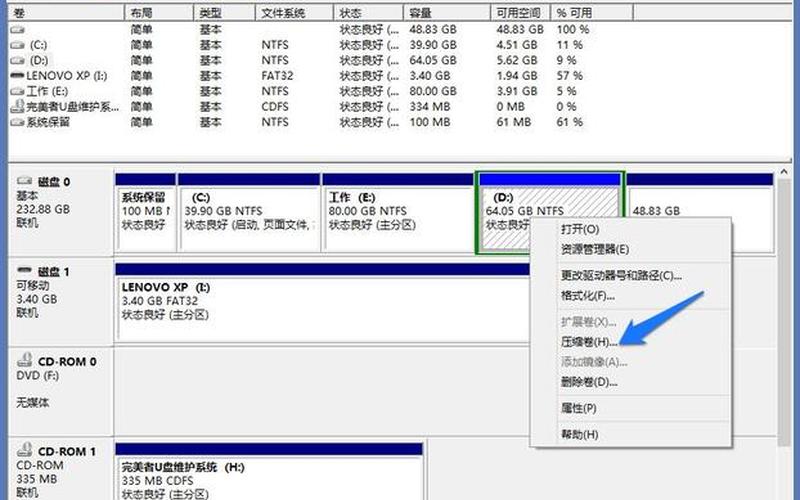Click the 5.62 GB free space cell
Screen dimensions: 800x500
coord(517,60)
